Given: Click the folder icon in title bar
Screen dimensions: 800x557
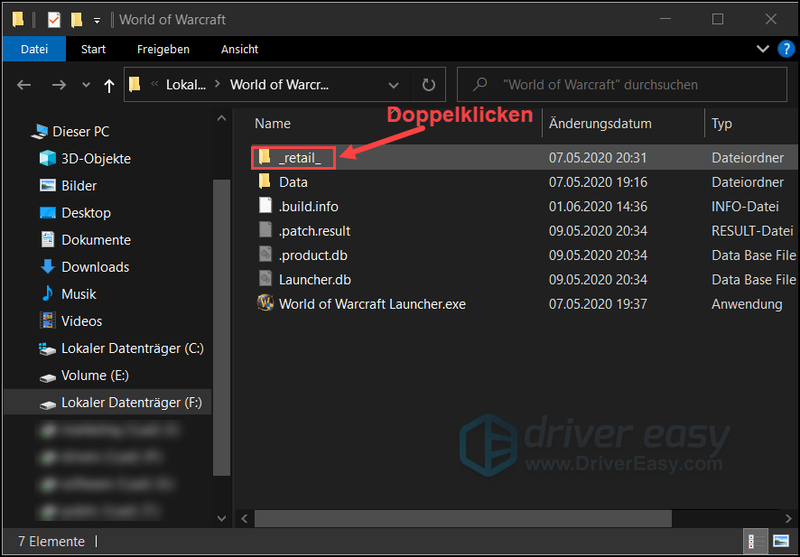Looking at the screenshot, I should [x=18, y=20].
